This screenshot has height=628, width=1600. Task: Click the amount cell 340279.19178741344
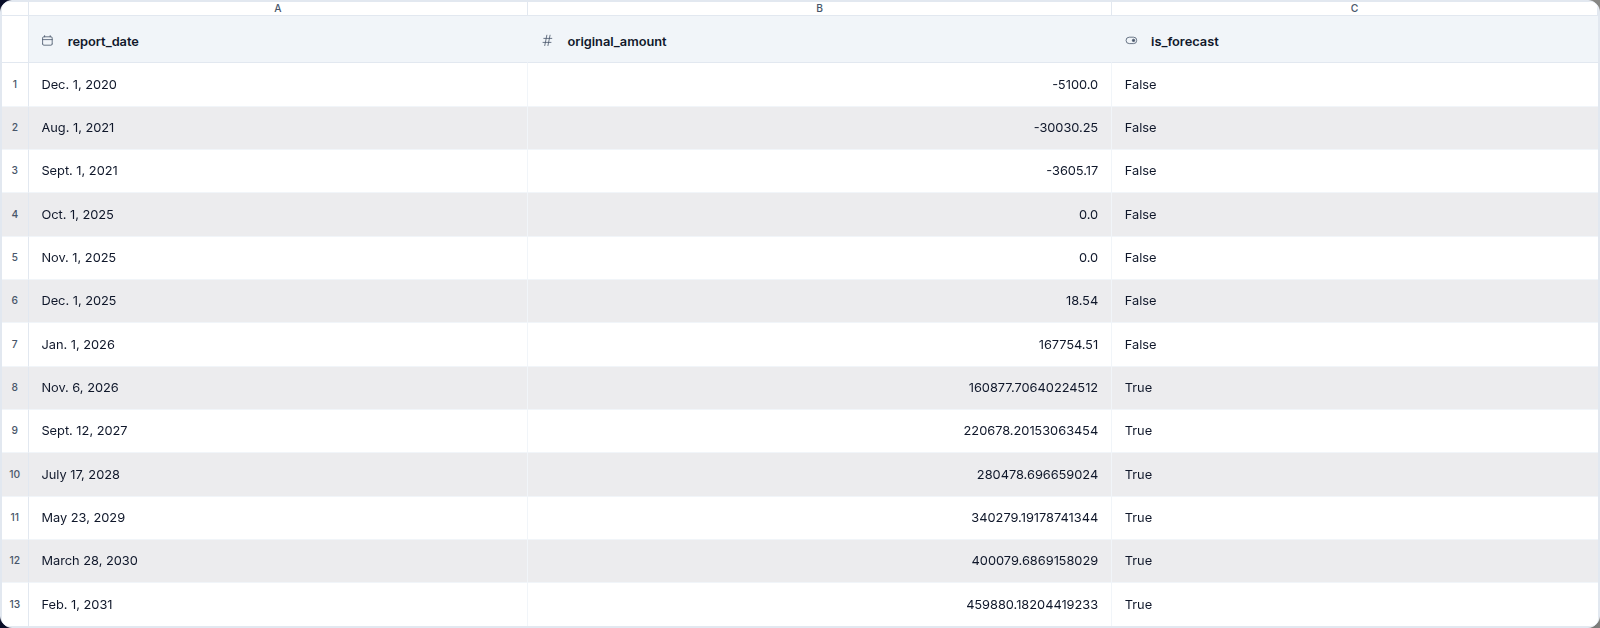tap(819, 518)
